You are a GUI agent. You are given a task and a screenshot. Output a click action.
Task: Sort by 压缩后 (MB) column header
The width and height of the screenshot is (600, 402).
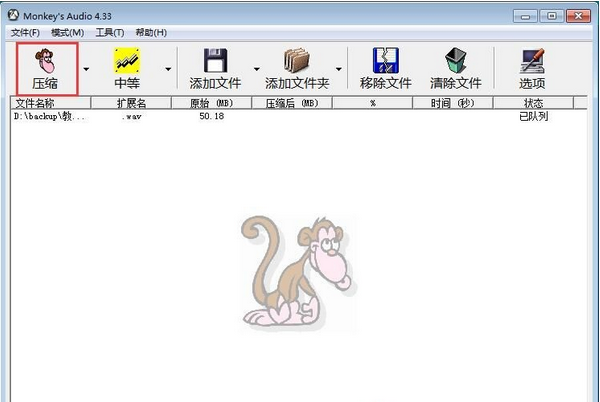click(x=292, y=103)
